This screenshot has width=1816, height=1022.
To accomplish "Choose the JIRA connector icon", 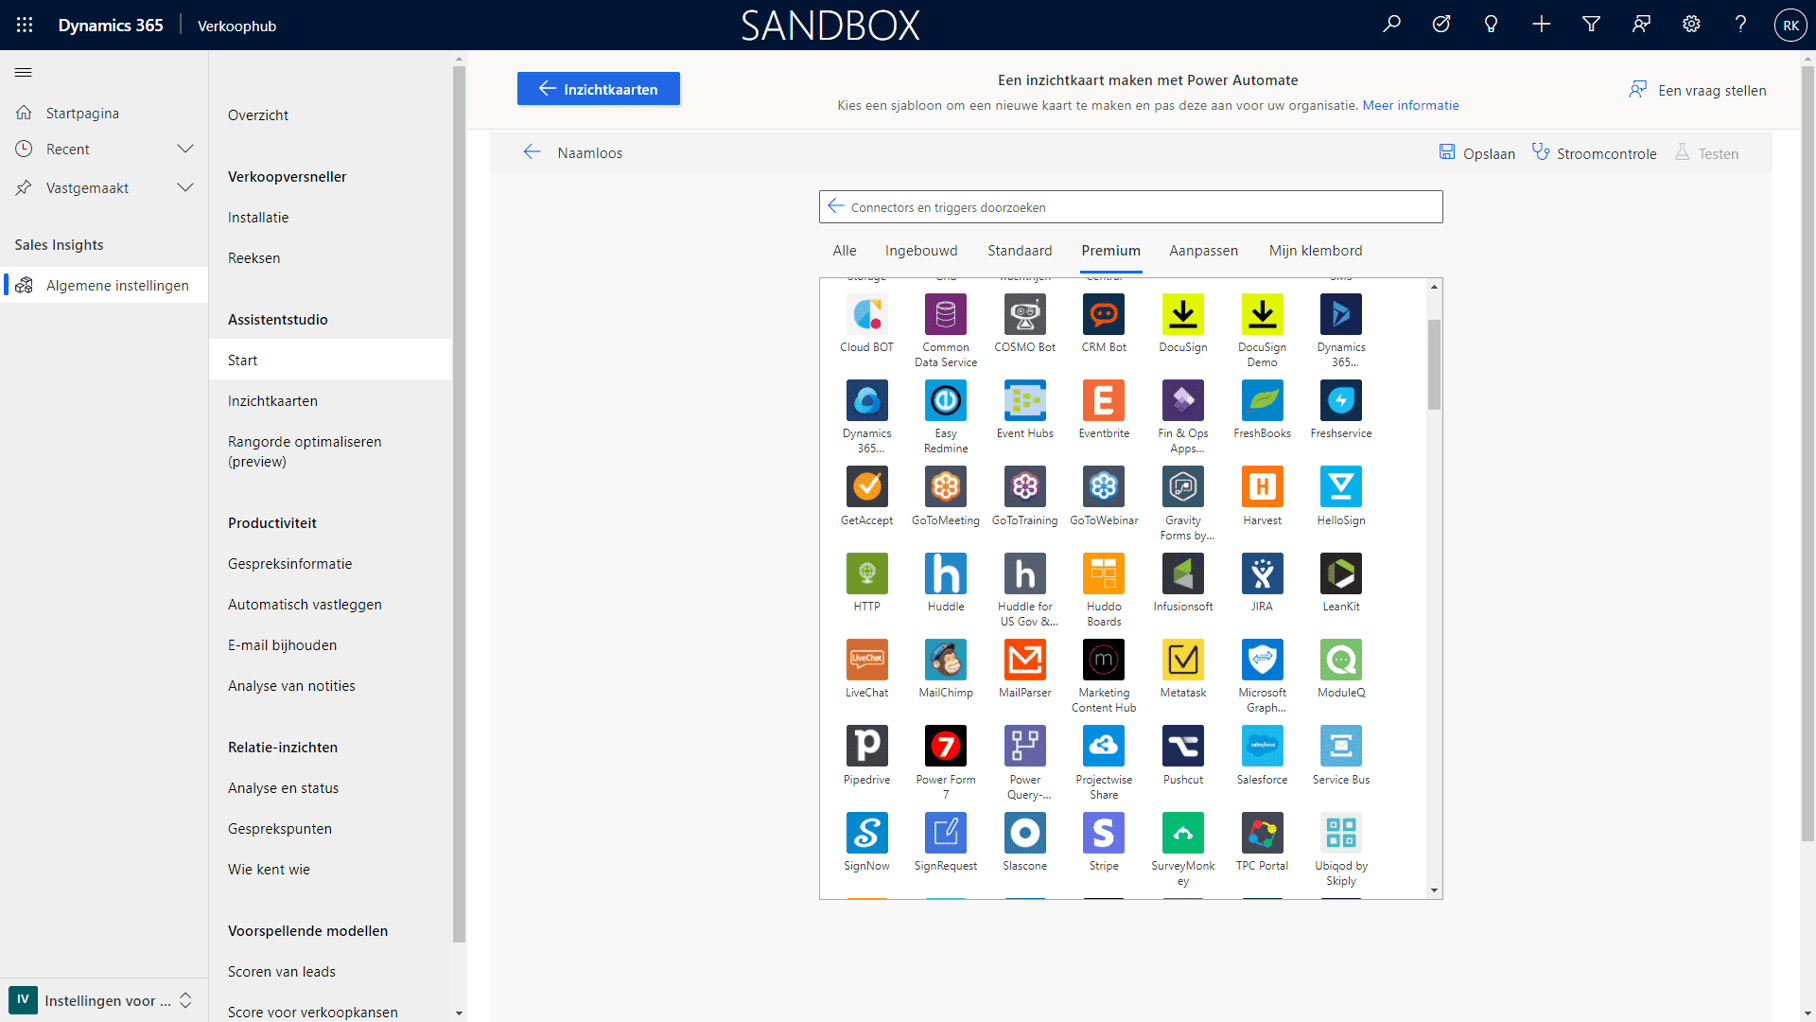I will point(1262,573).
